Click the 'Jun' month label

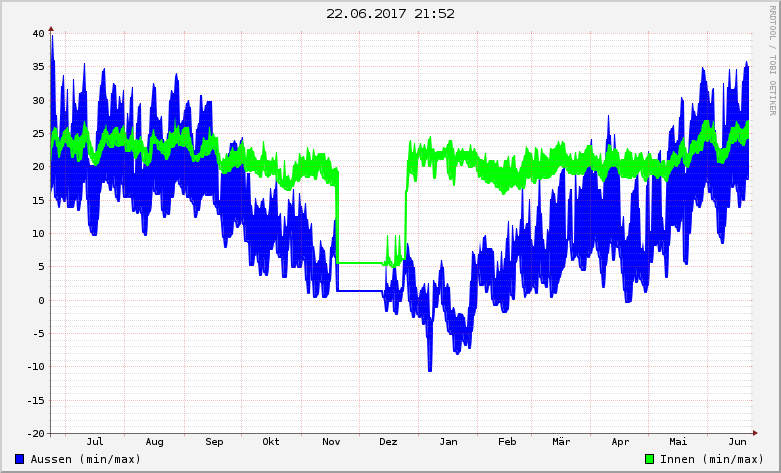pyautogui.click(x=738, y=442)
